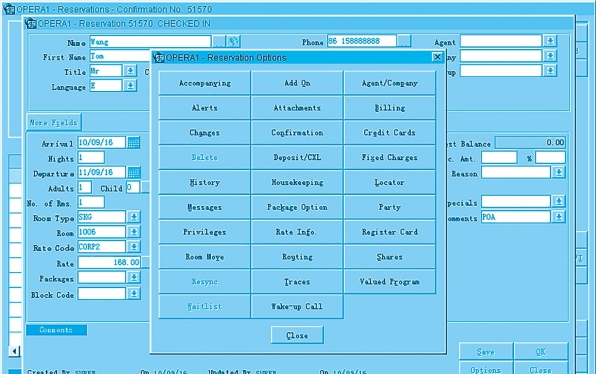Click X on Reservation Options title bar
This screenshot has height=374, width=596.
pos(437,57)
